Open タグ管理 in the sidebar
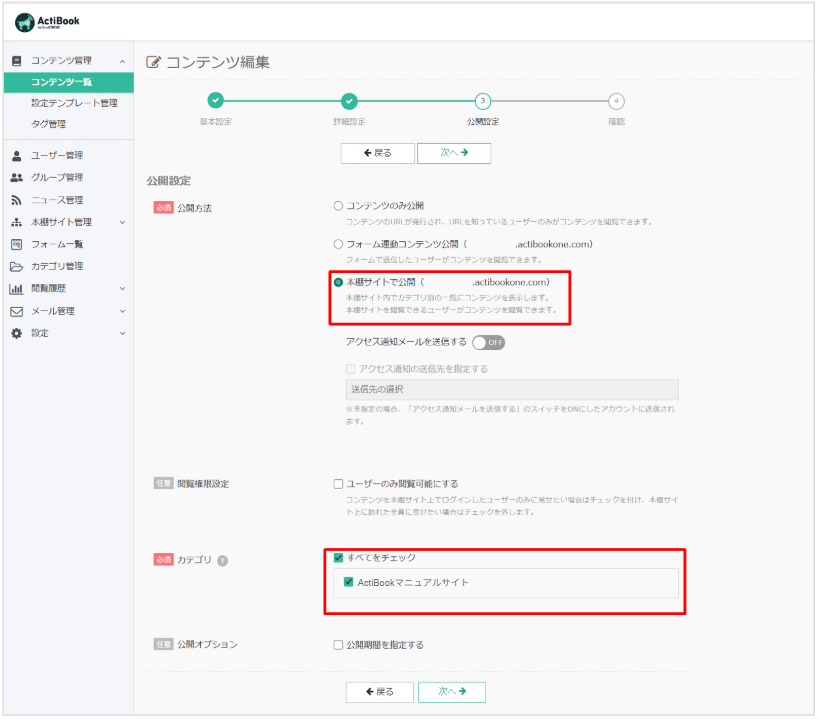The height and width of the screenshot is (719, 819). tap(48, 124)
